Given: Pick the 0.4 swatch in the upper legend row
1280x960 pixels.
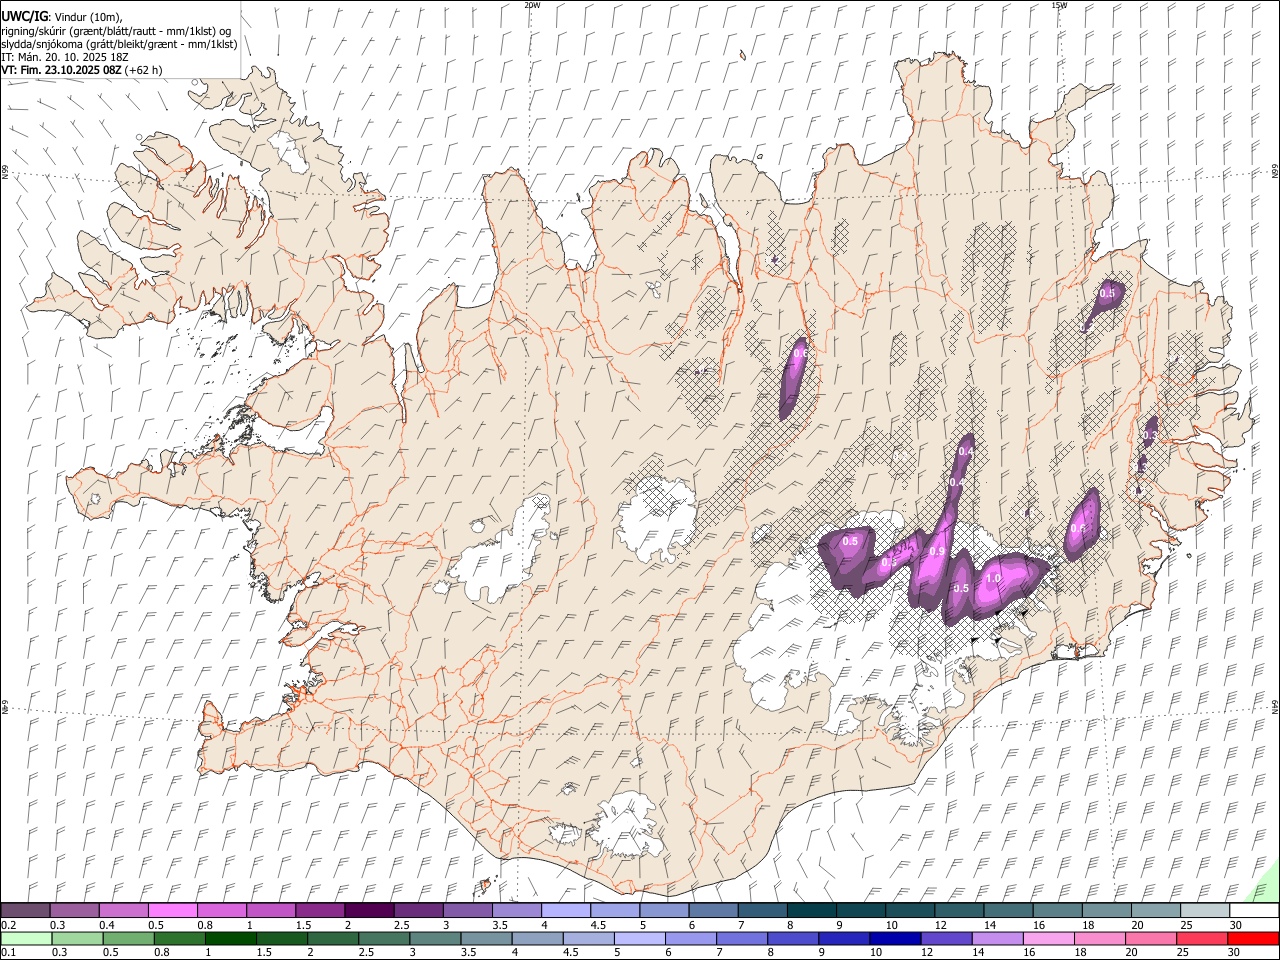Looking at the screenshot, I should tap(123, 911).
